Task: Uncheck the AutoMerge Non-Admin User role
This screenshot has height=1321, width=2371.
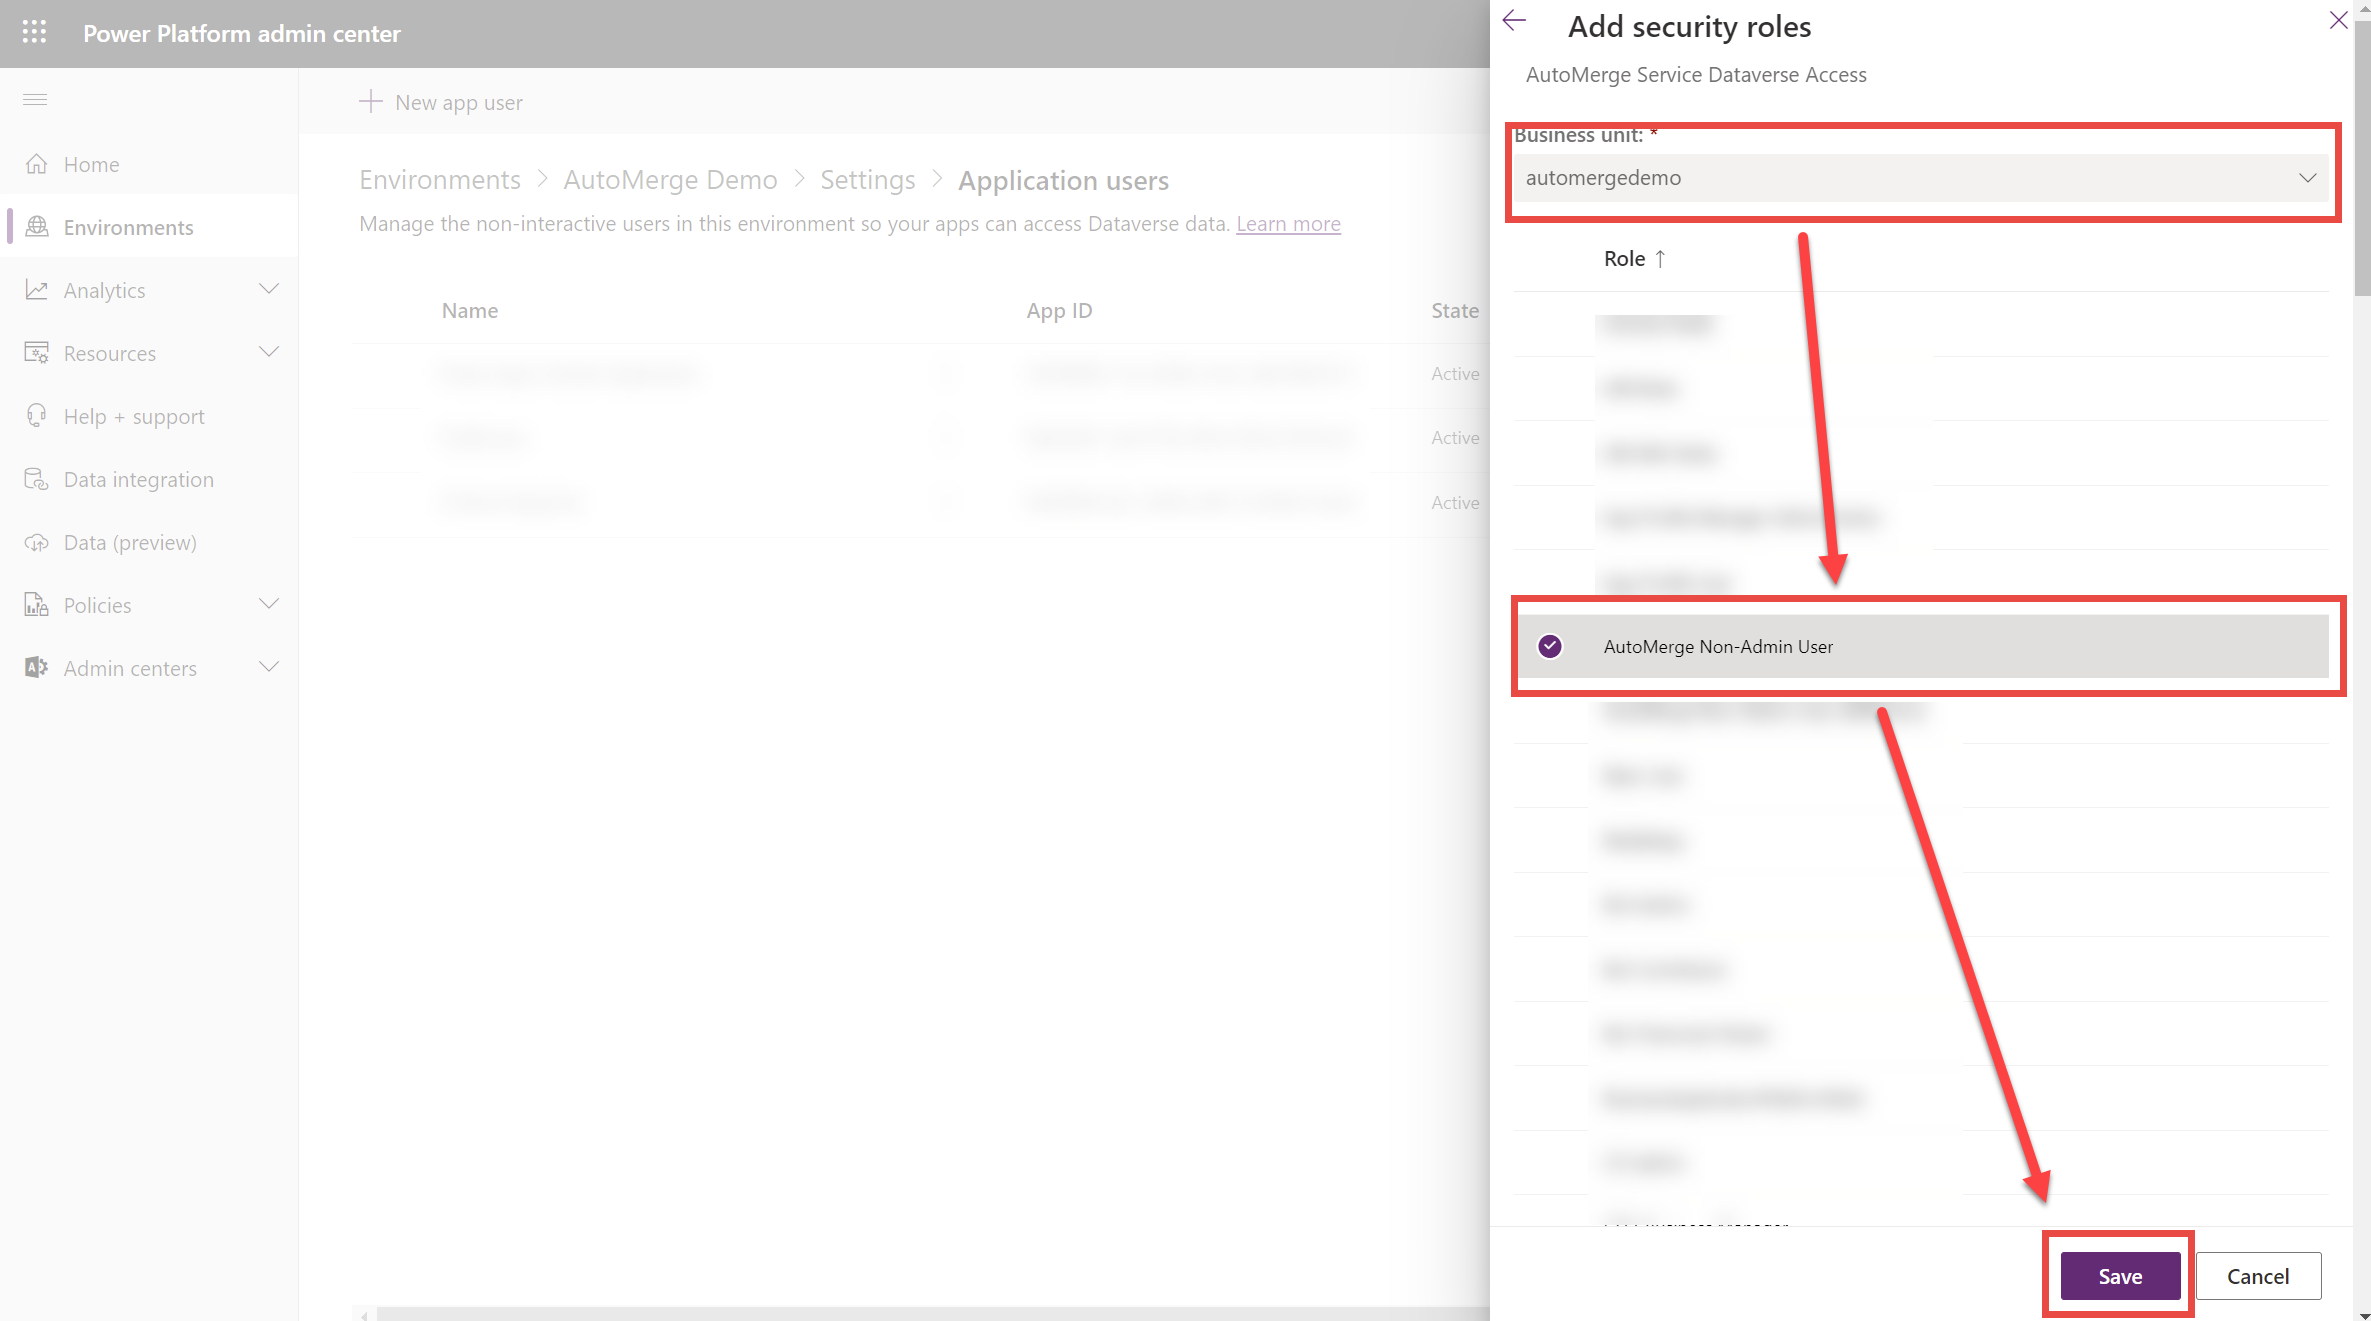Action: (x=1550, y=646)
